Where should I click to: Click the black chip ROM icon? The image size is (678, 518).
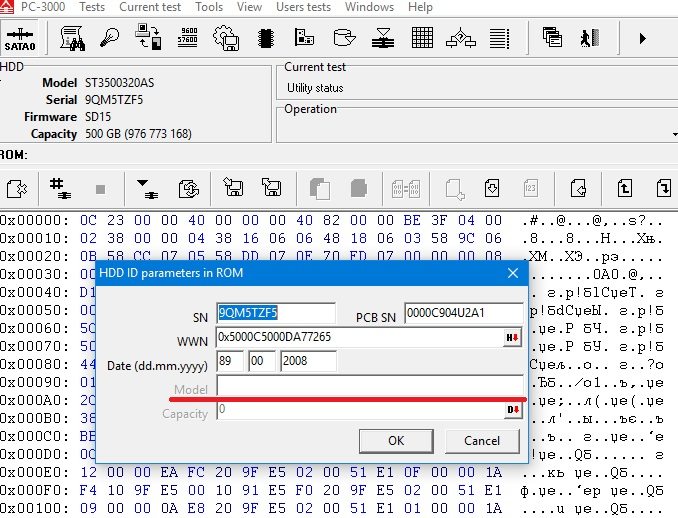click(265, 38)
